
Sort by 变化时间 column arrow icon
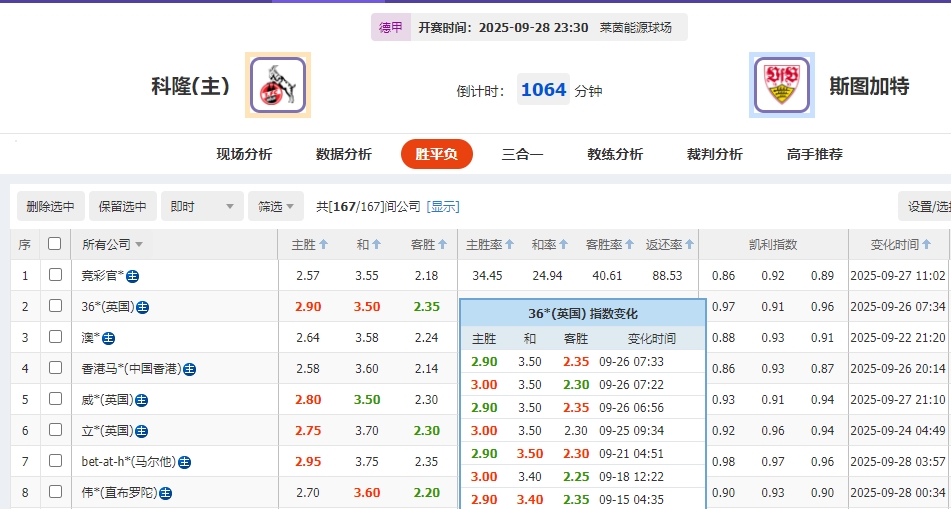[x=926, y=244]
